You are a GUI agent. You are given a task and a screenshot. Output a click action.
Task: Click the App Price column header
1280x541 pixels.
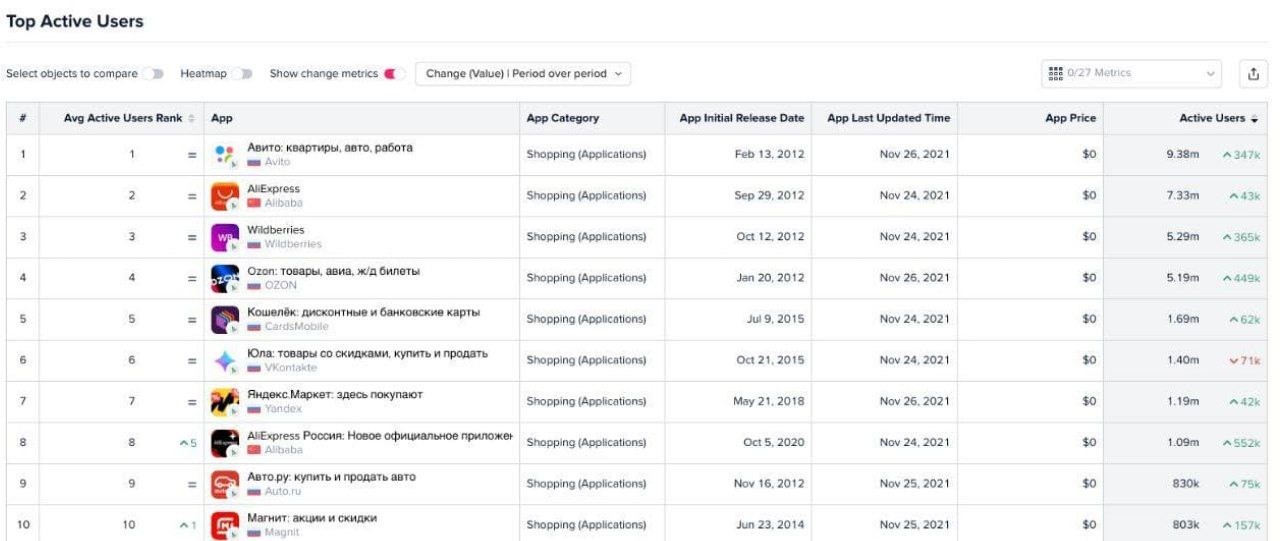tap(1070, 118)
